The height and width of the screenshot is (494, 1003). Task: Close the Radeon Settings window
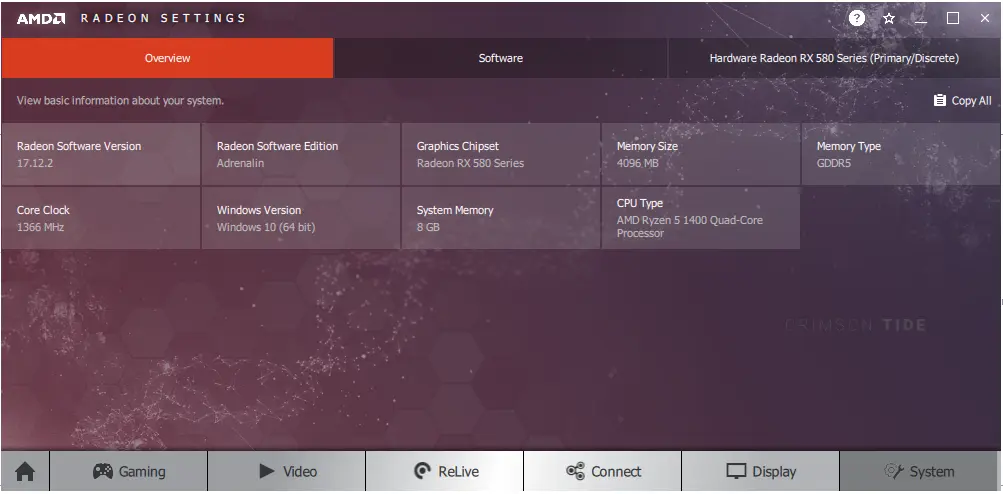tap(984, 19)
